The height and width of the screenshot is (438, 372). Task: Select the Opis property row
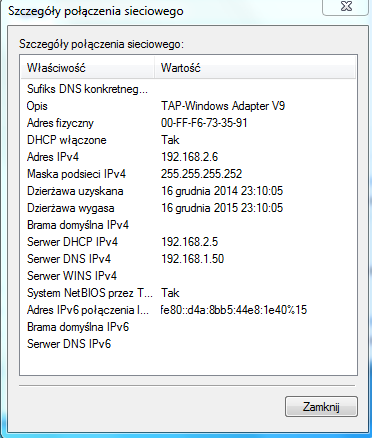tap(189, 106)
